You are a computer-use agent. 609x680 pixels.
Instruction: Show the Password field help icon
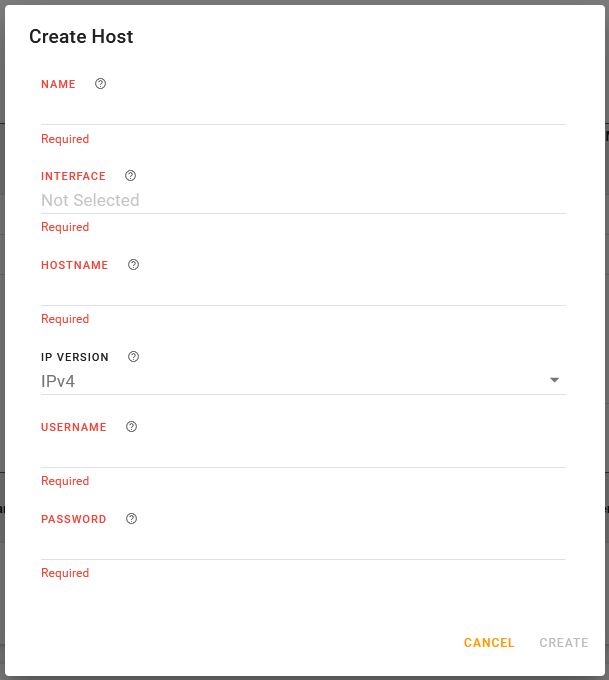[131, 519]
